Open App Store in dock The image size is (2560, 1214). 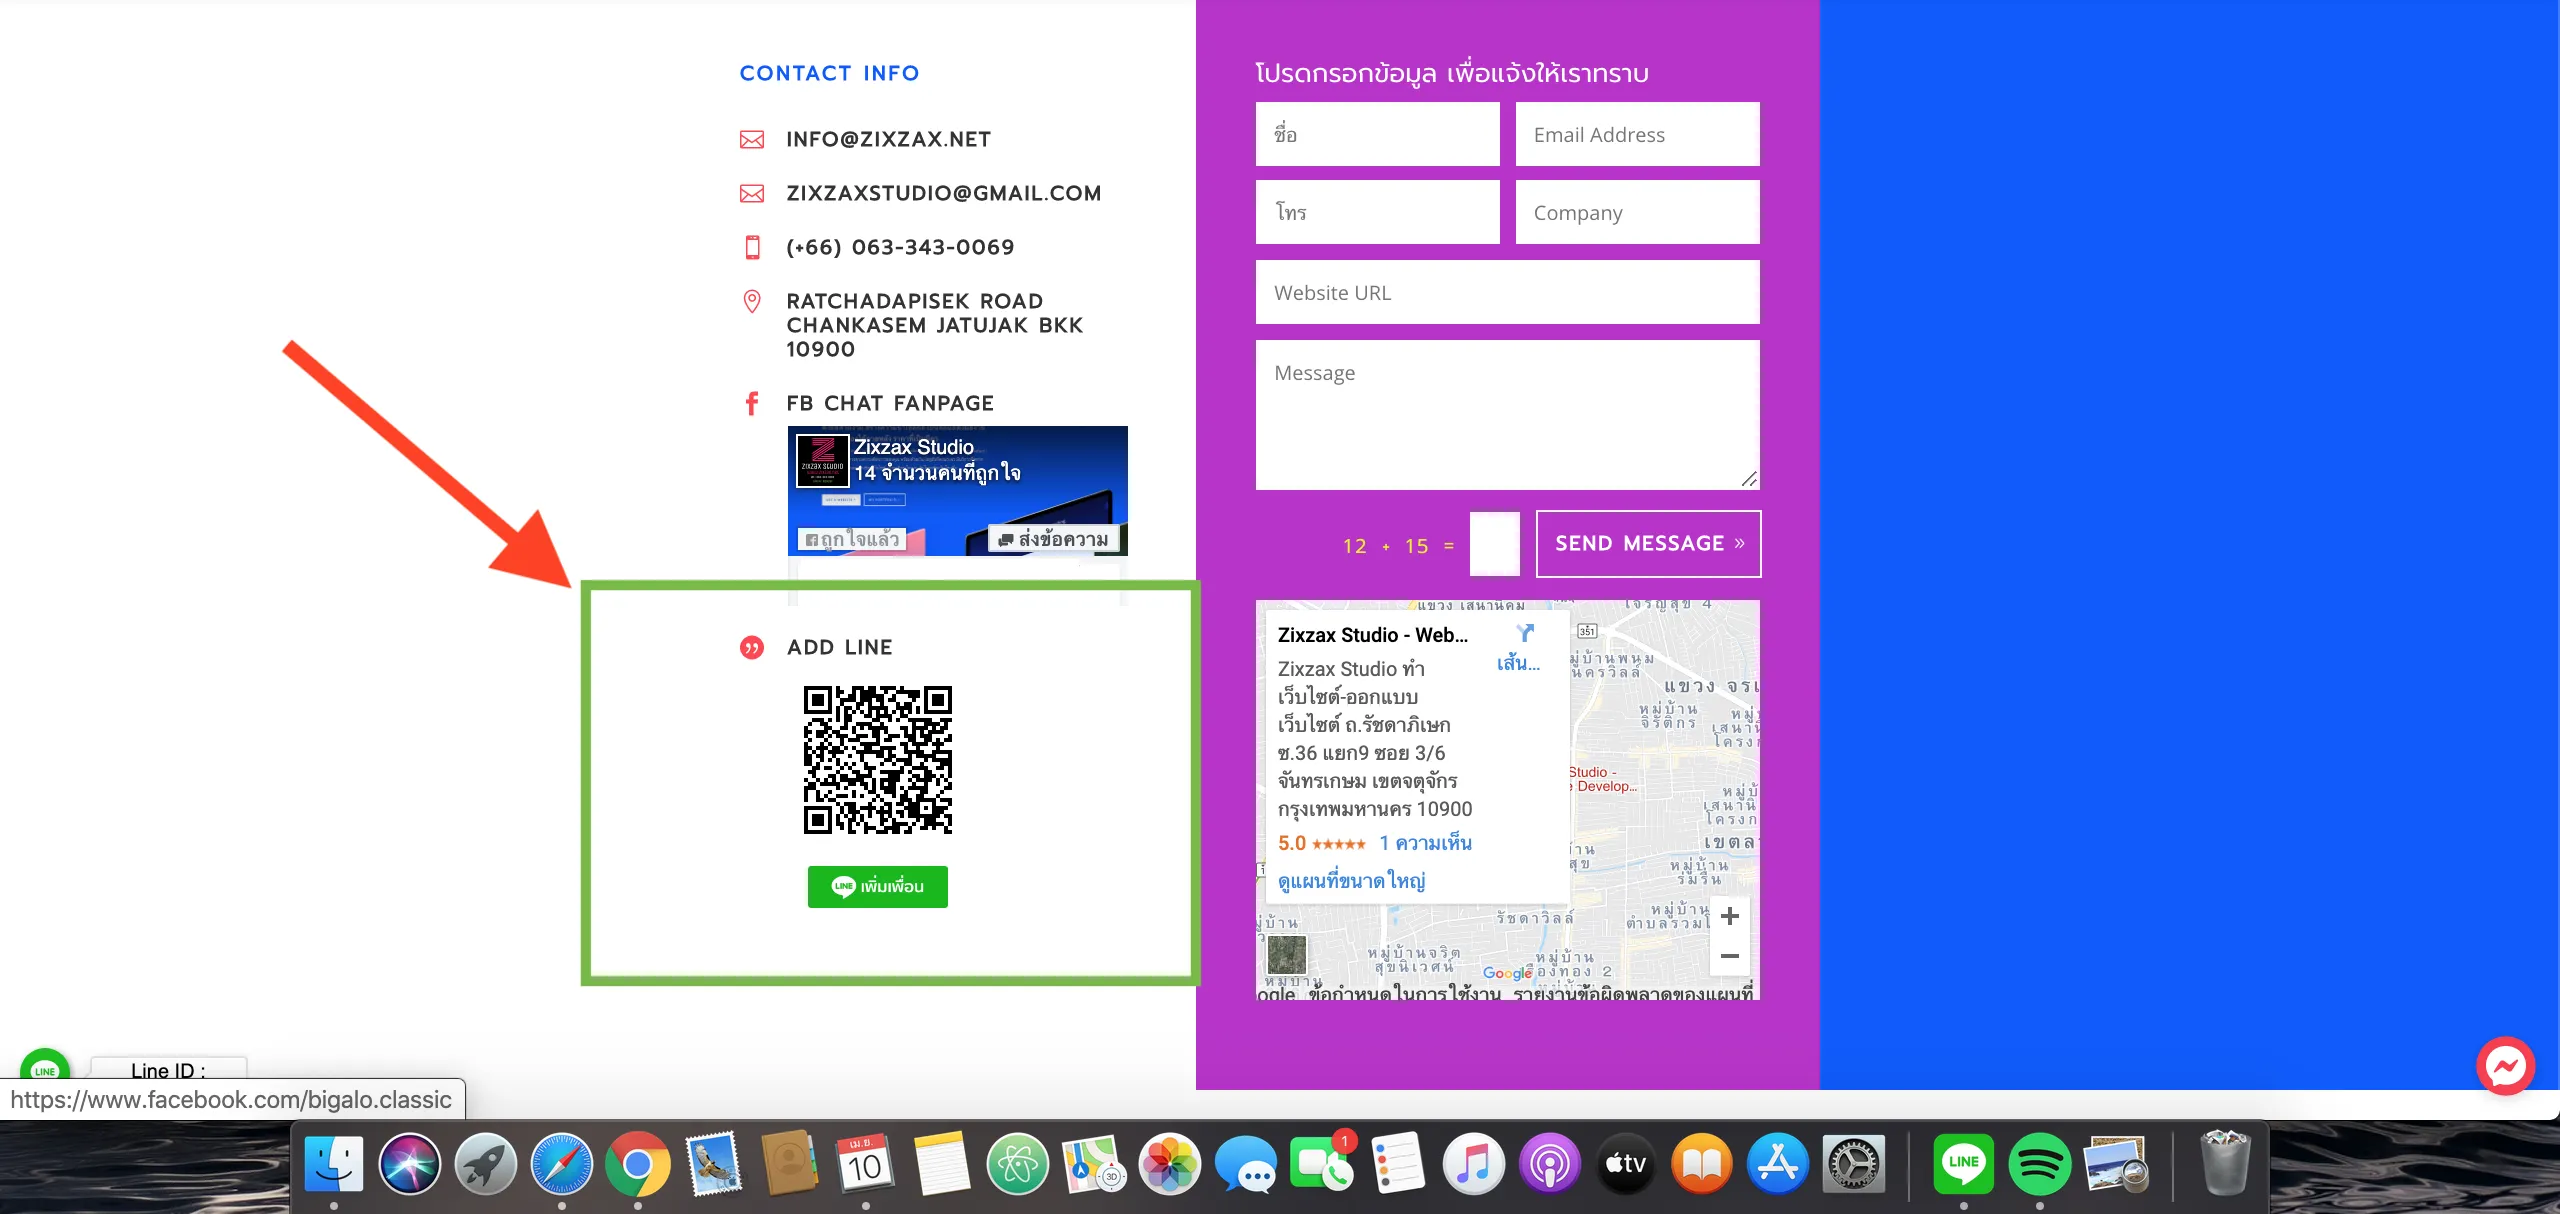tap(1778, 1163)
